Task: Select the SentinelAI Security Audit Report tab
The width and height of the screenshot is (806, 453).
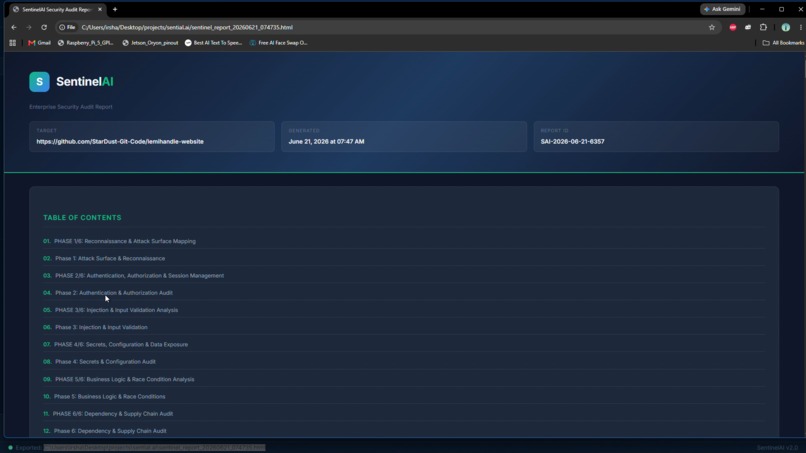Action: click(57, 9)
